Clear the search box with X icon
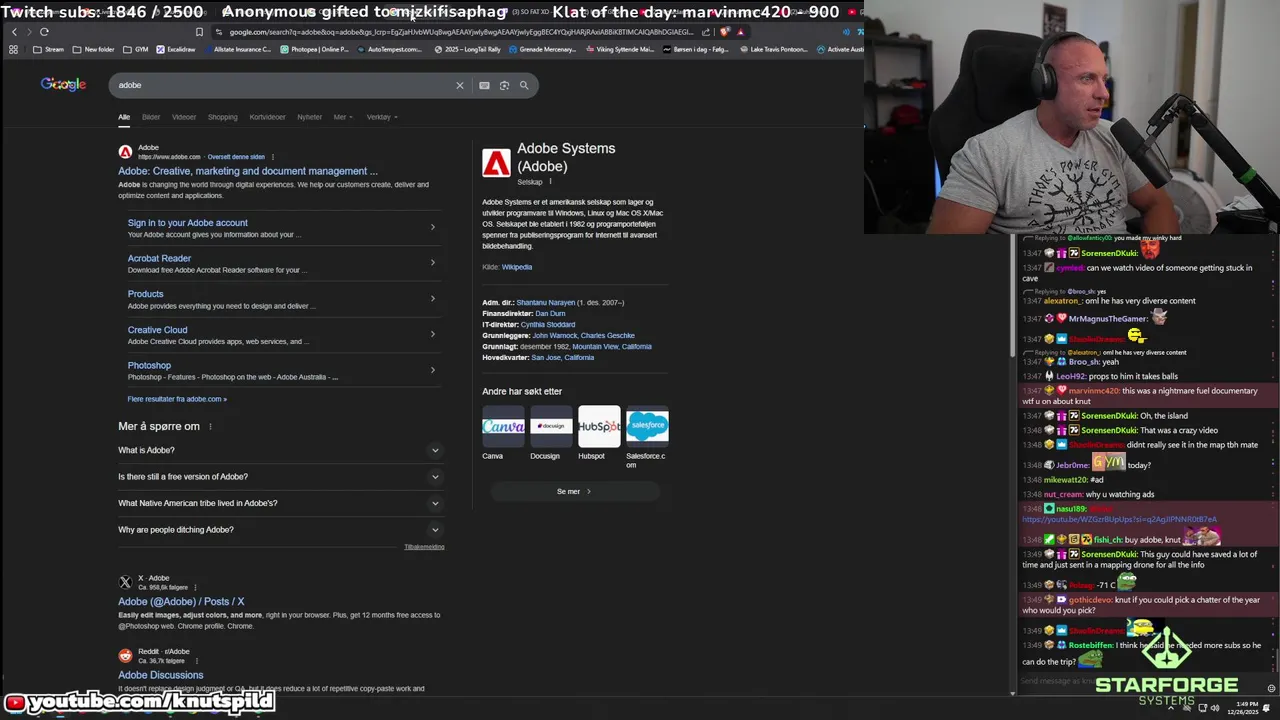Viewport: 1280px width, 720px height. click(460, 85)
